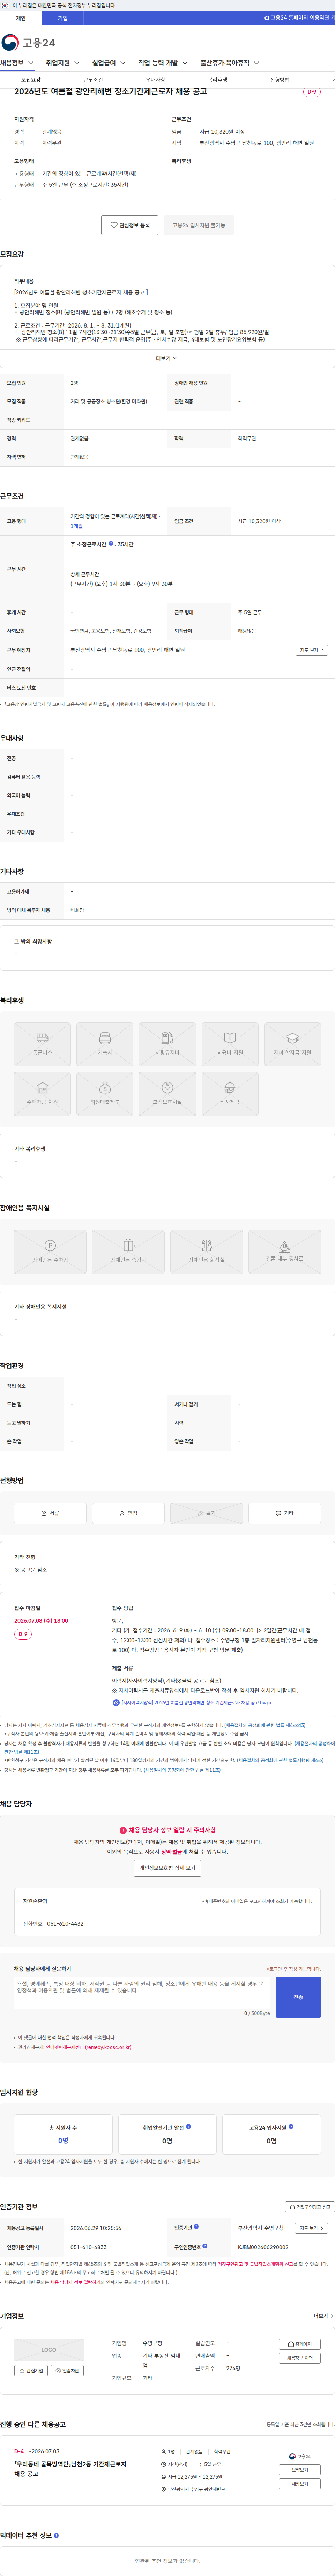335x2576 pixels.
Task: Click the info icon beside 인증기관
Action: (196, 2227)
